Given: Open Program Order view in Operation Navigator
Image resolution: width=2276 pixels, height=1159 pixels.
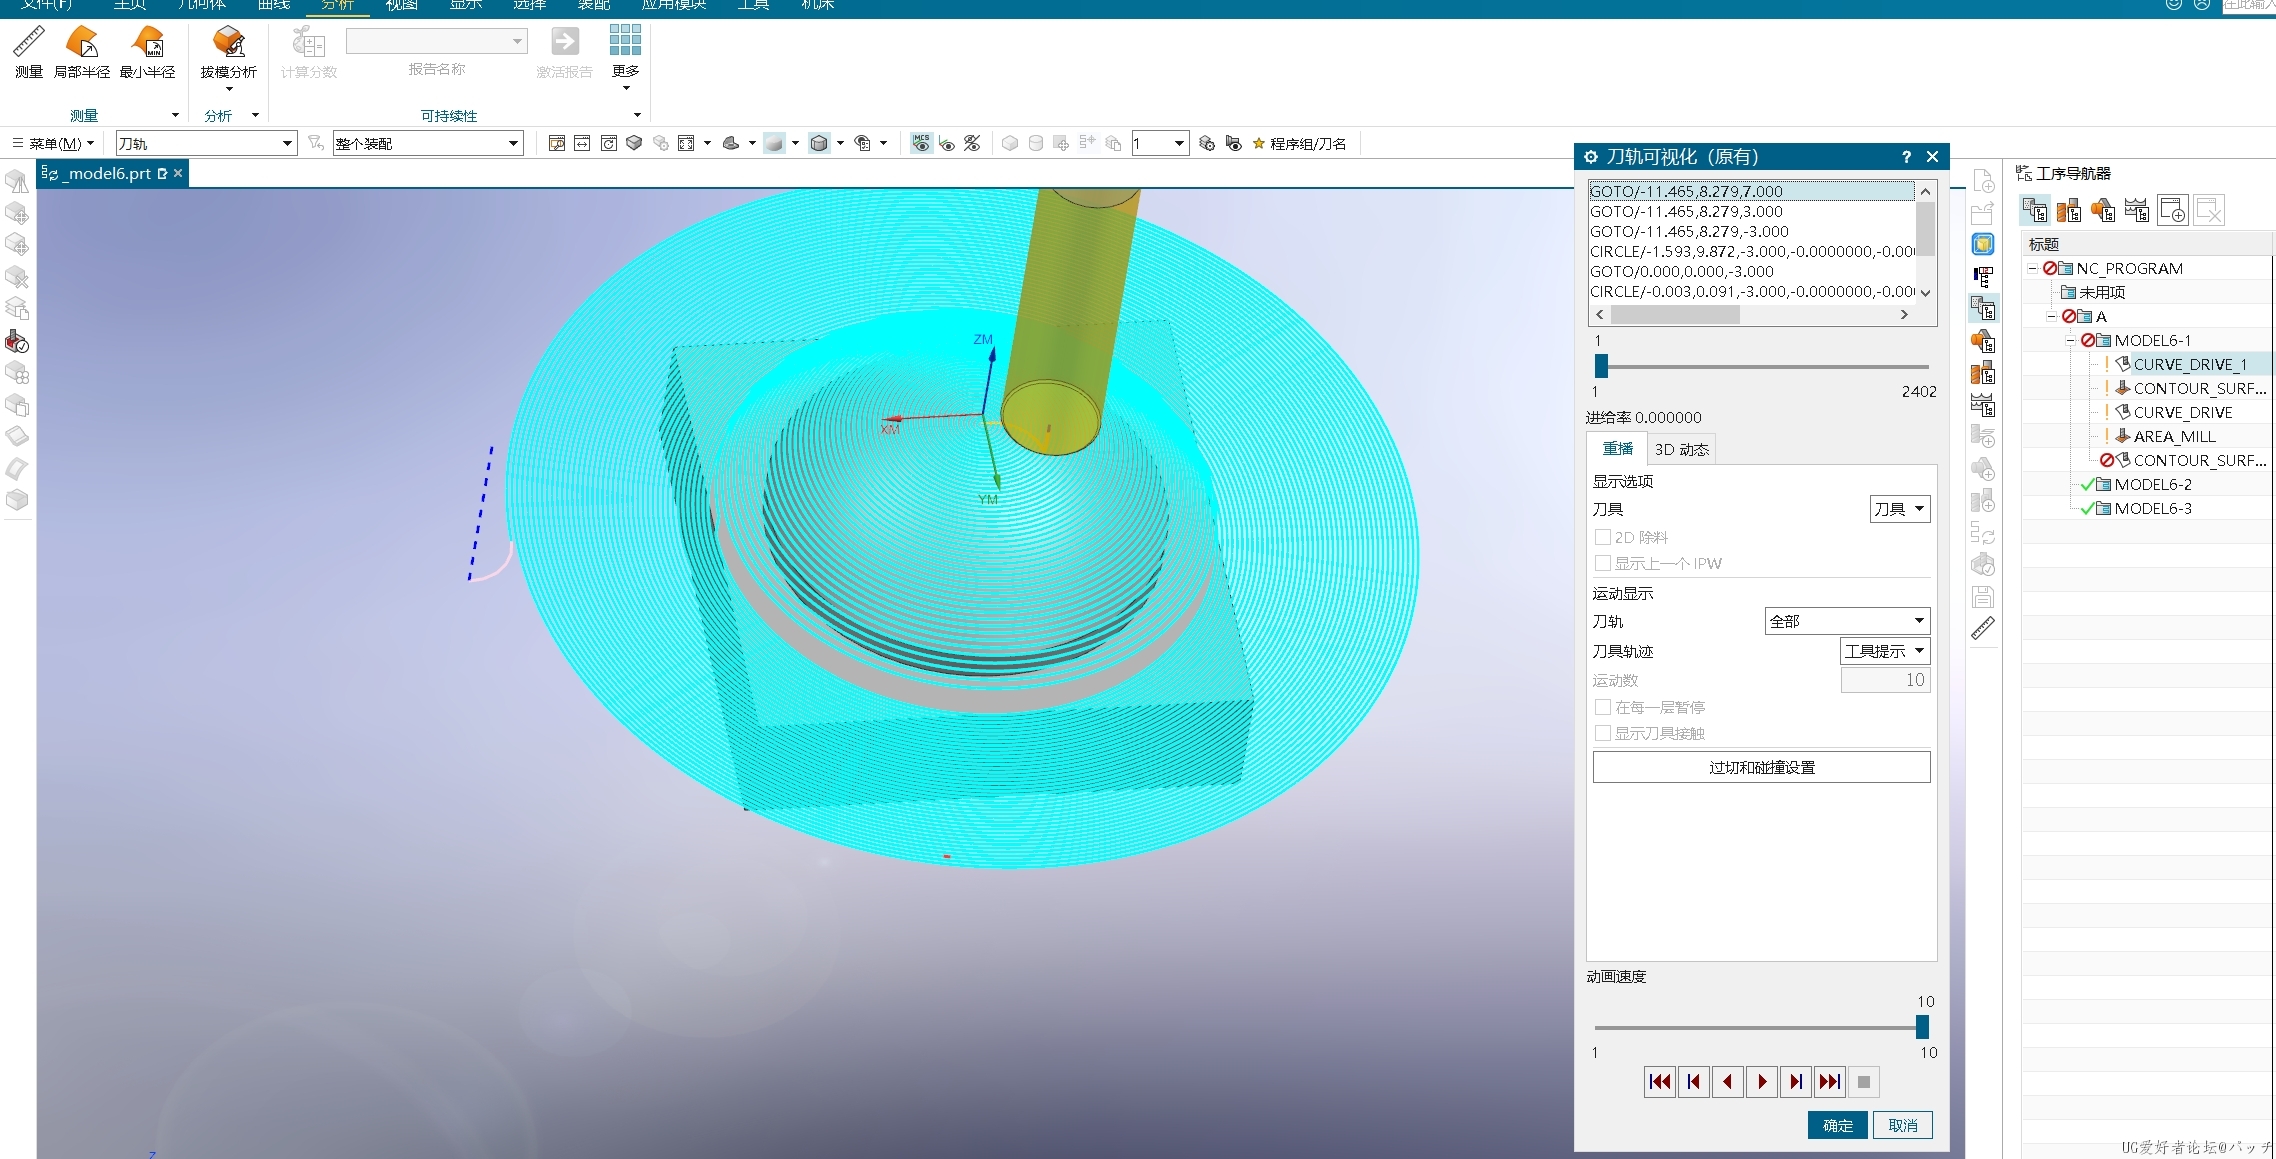Looking at the screenshot, I should [2035, 210].
